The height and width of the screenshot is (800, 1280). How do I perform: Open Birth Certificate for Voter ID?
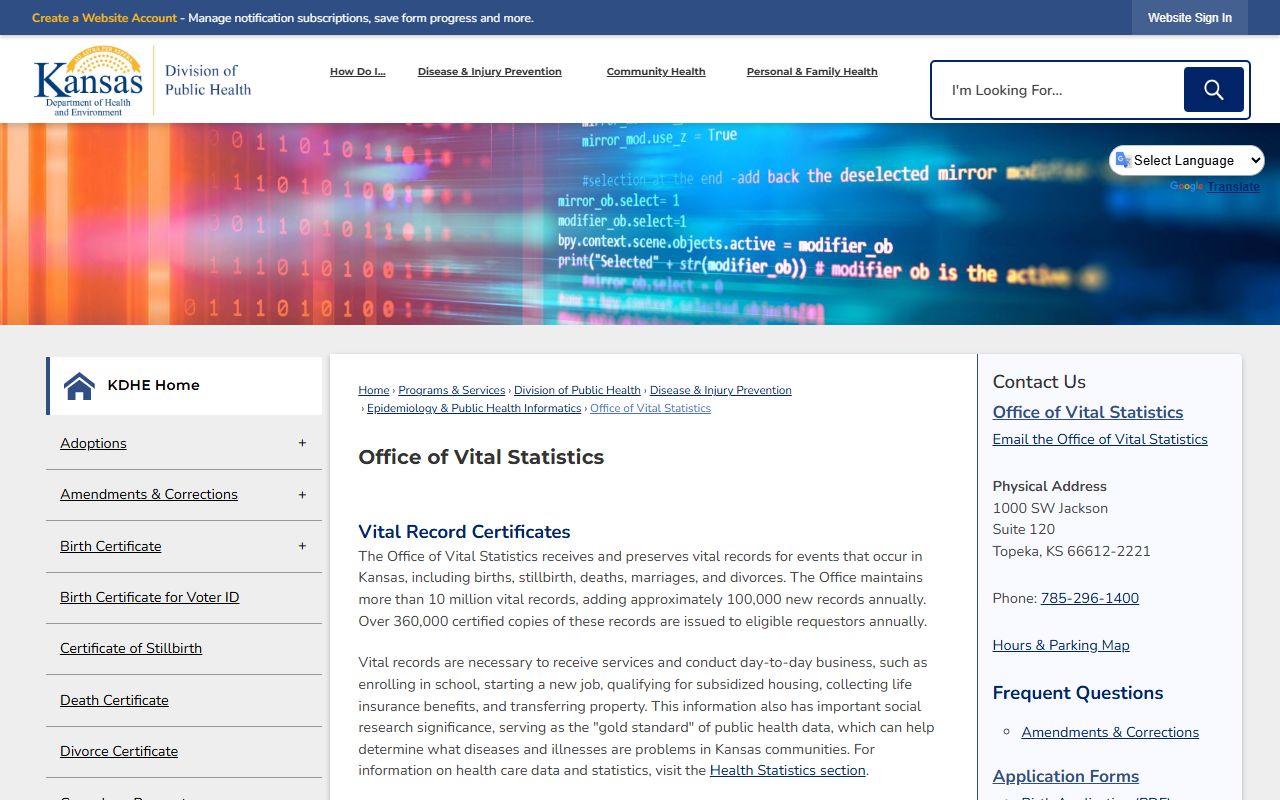[149, 597]
